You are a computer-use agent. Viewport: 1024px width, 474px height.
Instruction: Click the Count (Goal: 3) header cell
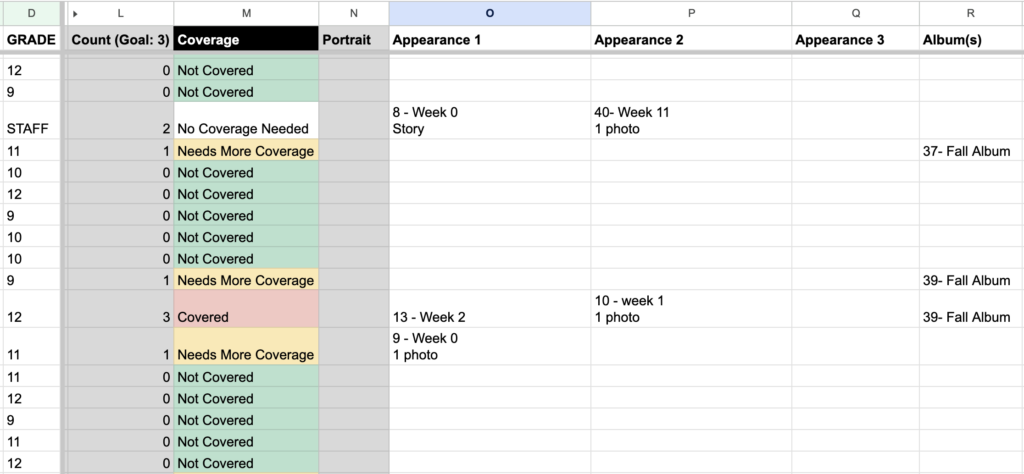click(120, 40)
